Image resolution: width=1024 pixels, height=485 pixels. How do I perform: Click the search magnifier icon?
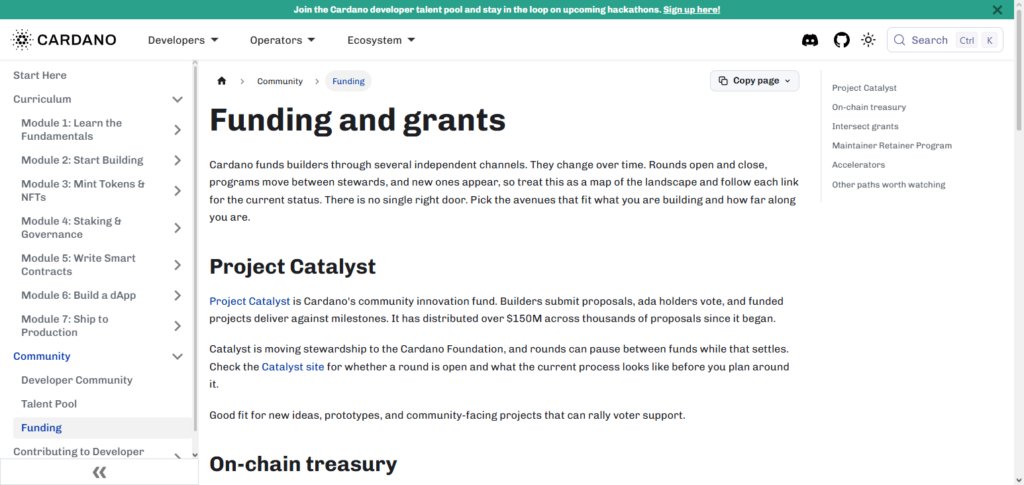coord(899,40)
